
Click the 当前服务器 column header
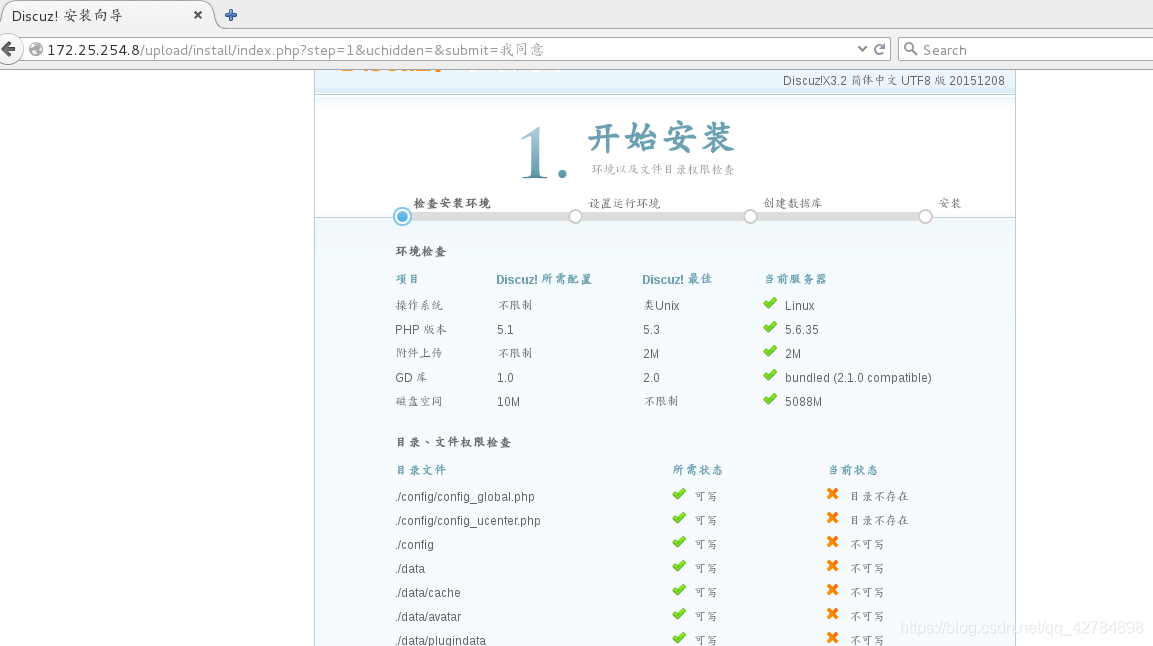click(x=795, y=279)
